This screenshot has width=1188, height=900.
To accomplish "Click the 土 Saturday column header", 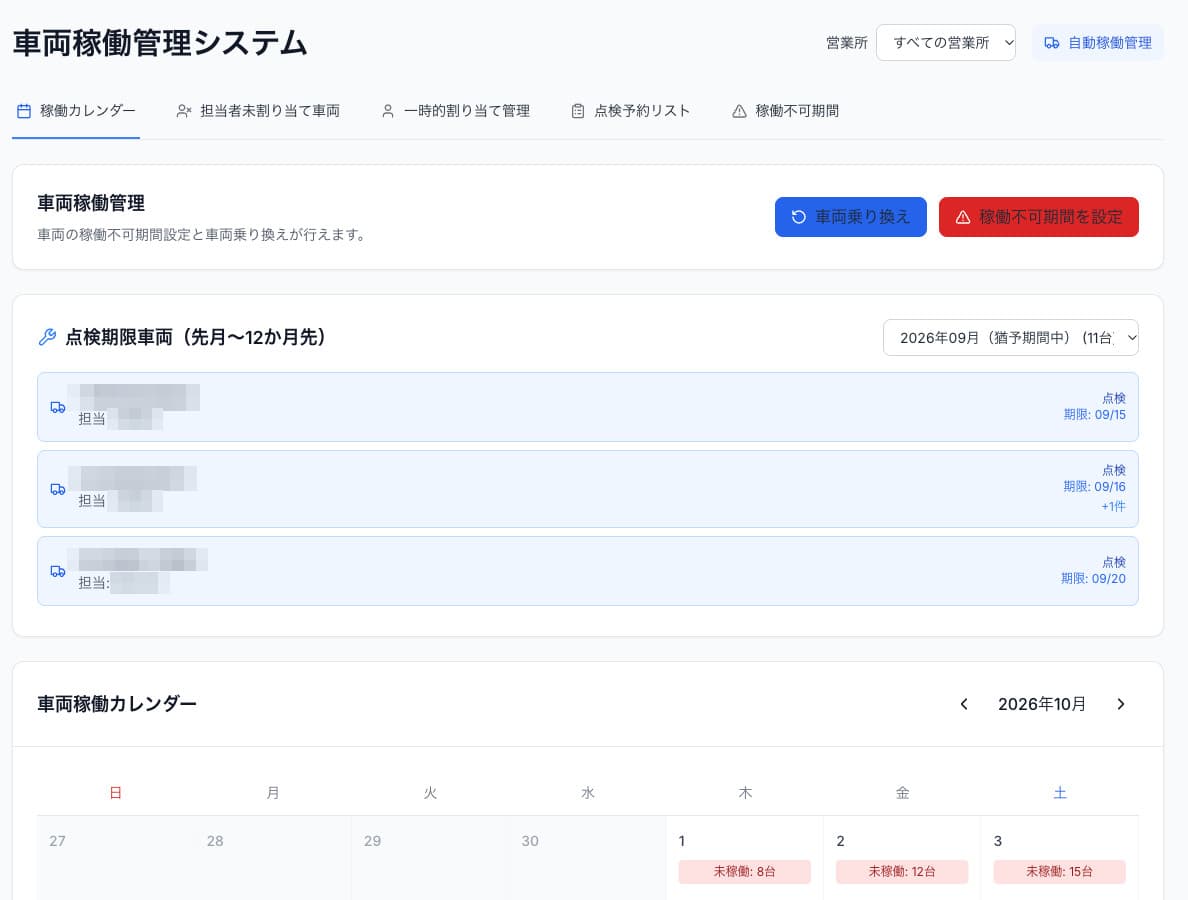I will tap(1060, 793).
